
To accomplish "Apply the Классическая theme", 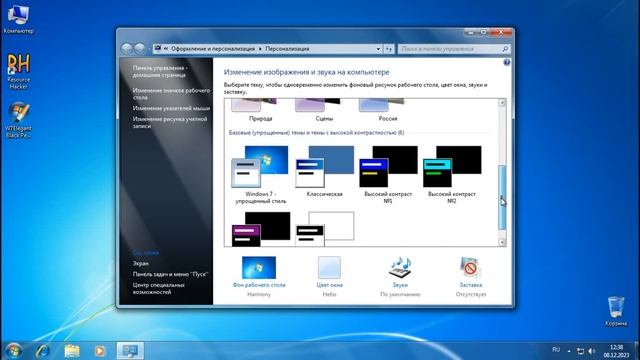I will point(324,171).
